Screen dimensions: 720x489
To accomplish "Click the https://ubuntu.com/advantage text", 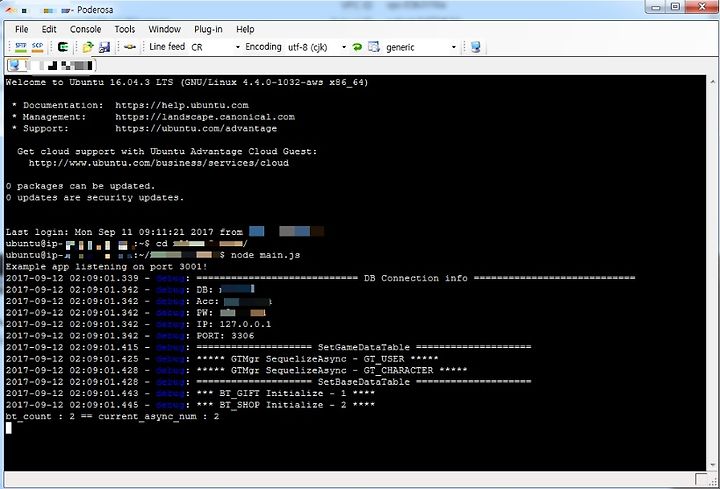I will point(196,129).
